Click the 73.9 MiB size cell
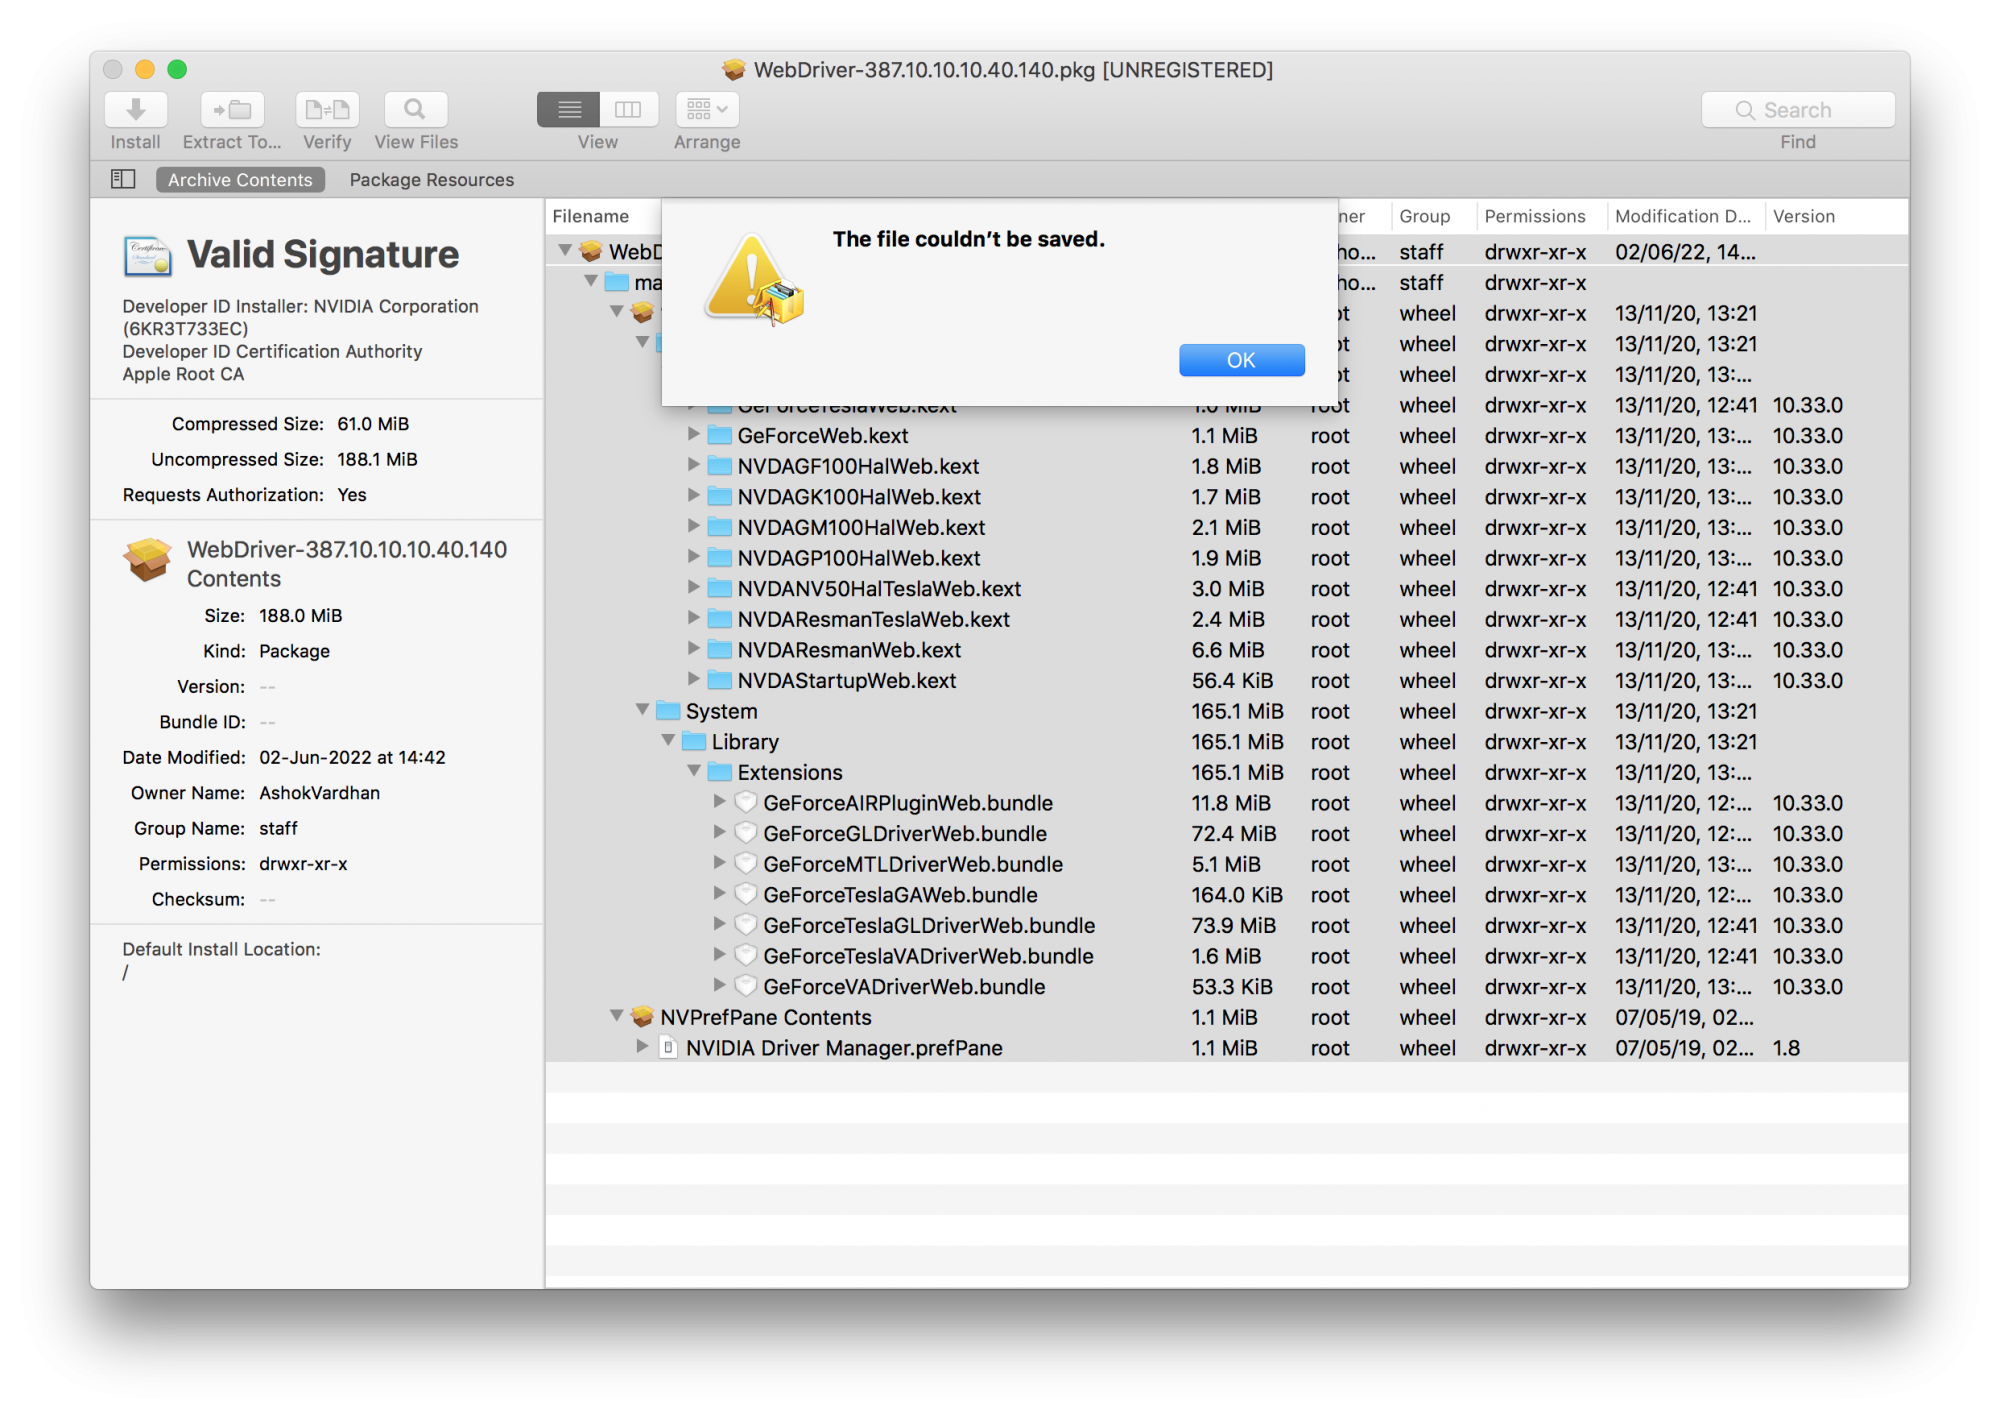The image size is (2000, 1418). [x=1233, y=925]
